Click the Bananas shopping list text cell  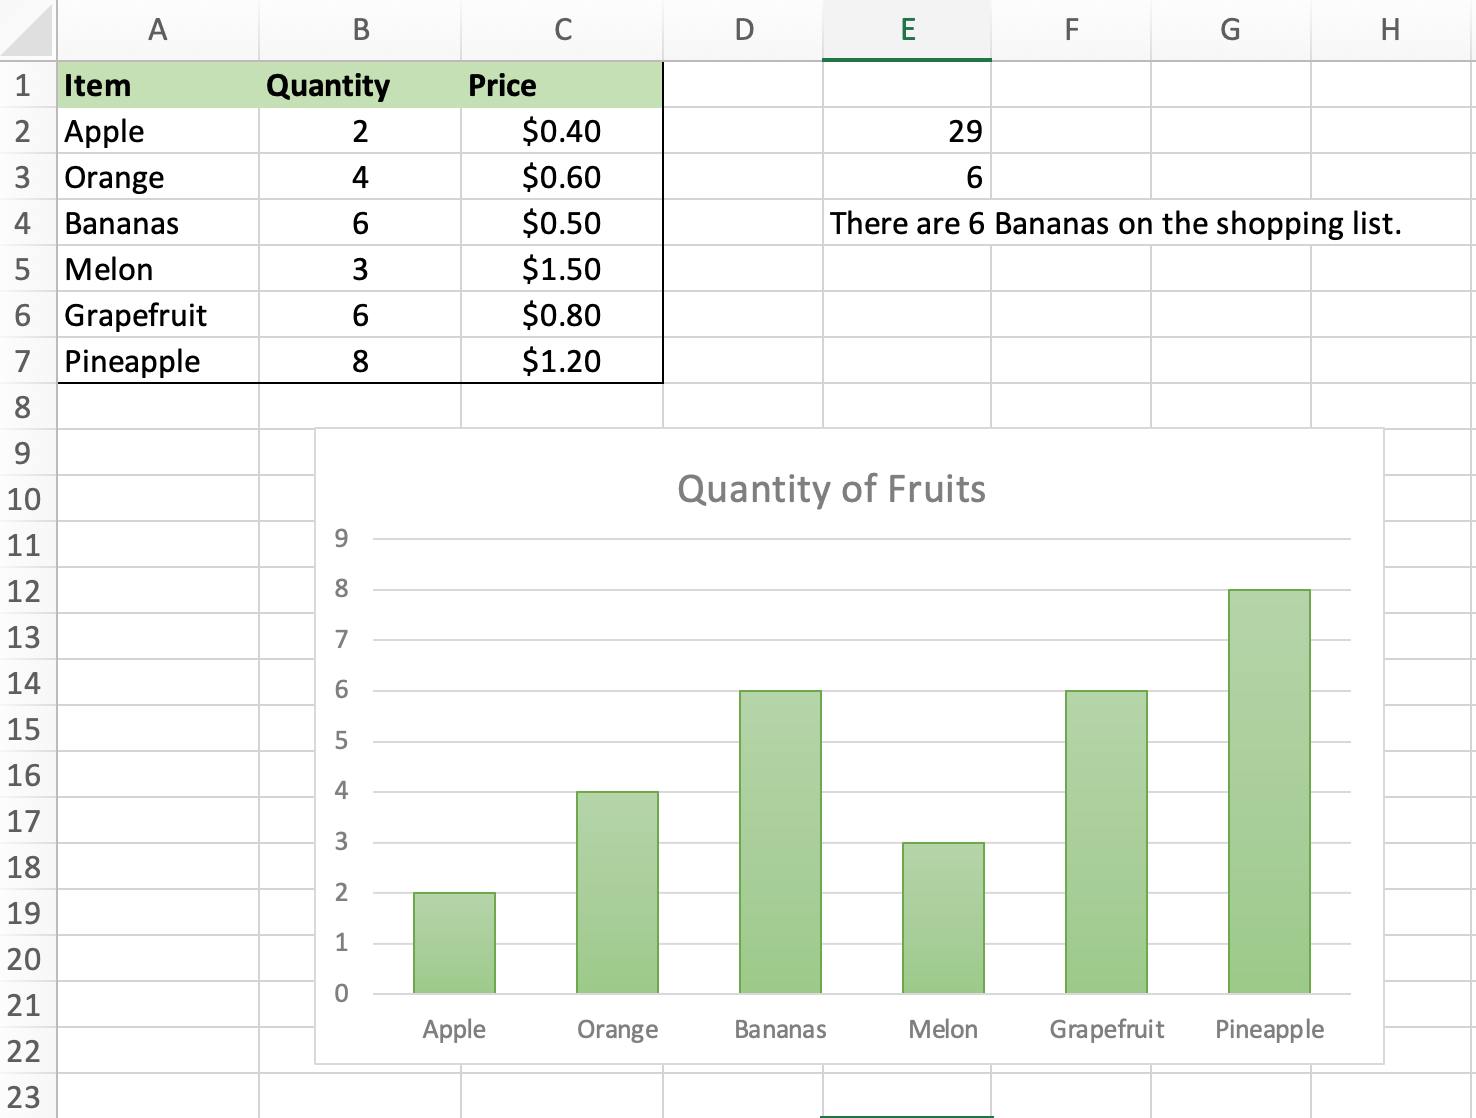906,223
